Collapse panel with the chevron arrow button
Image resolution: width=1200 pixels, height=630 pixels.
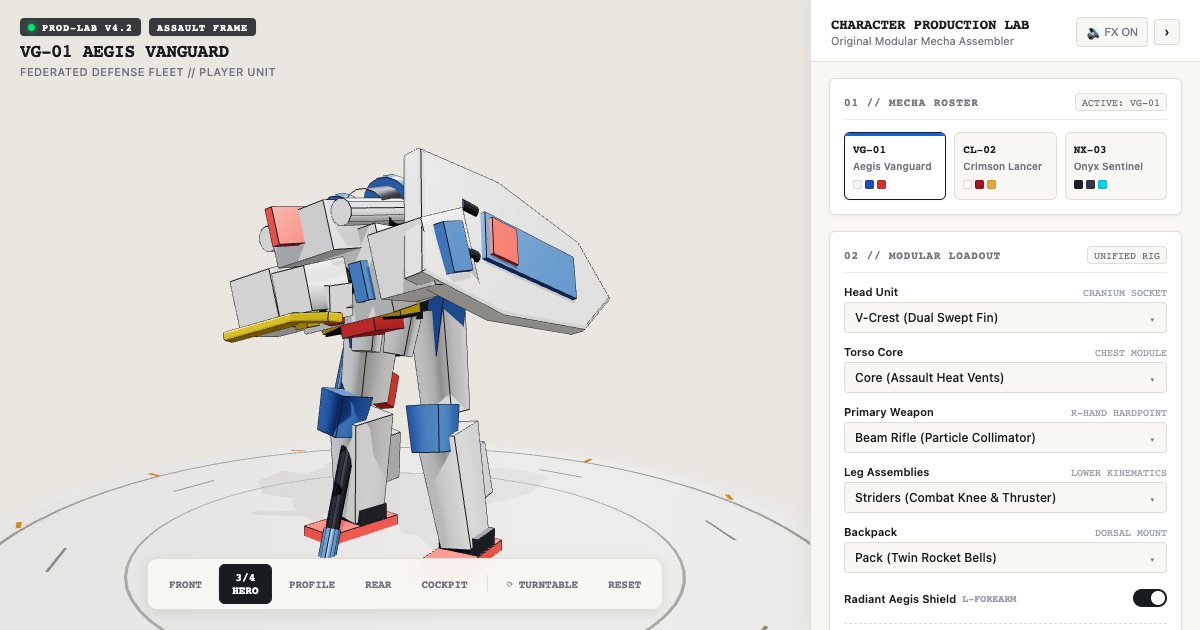point(1167,32)
